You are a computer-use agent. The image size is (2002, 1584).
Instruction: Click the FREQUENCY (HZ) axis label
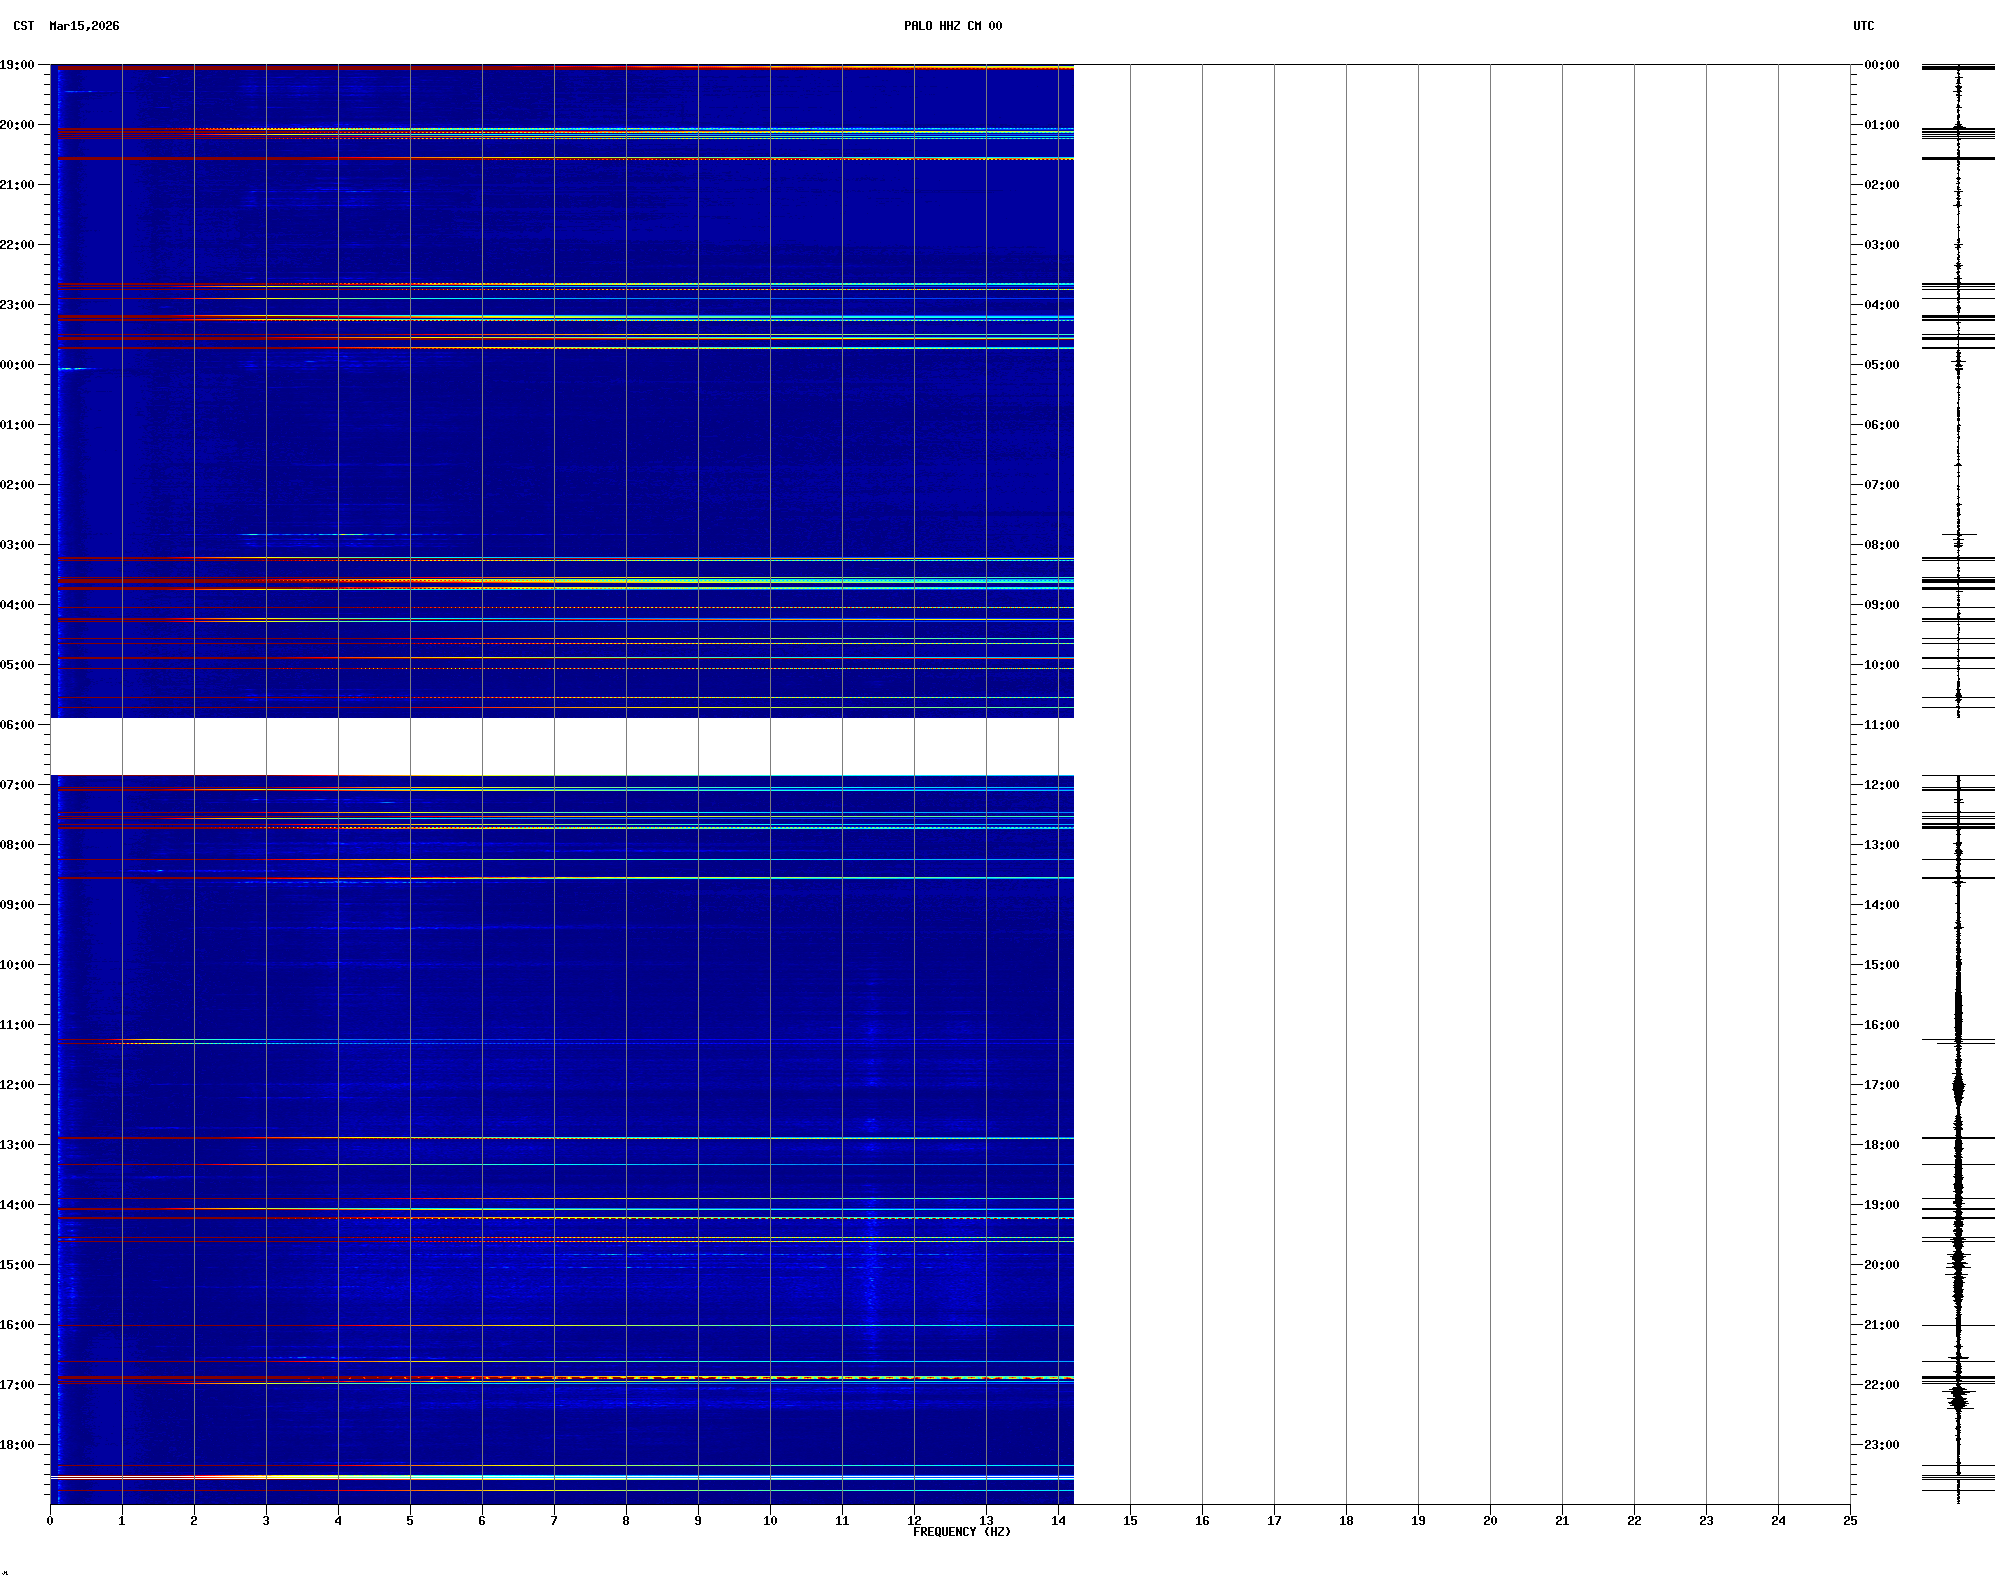tap(961, 1532)
